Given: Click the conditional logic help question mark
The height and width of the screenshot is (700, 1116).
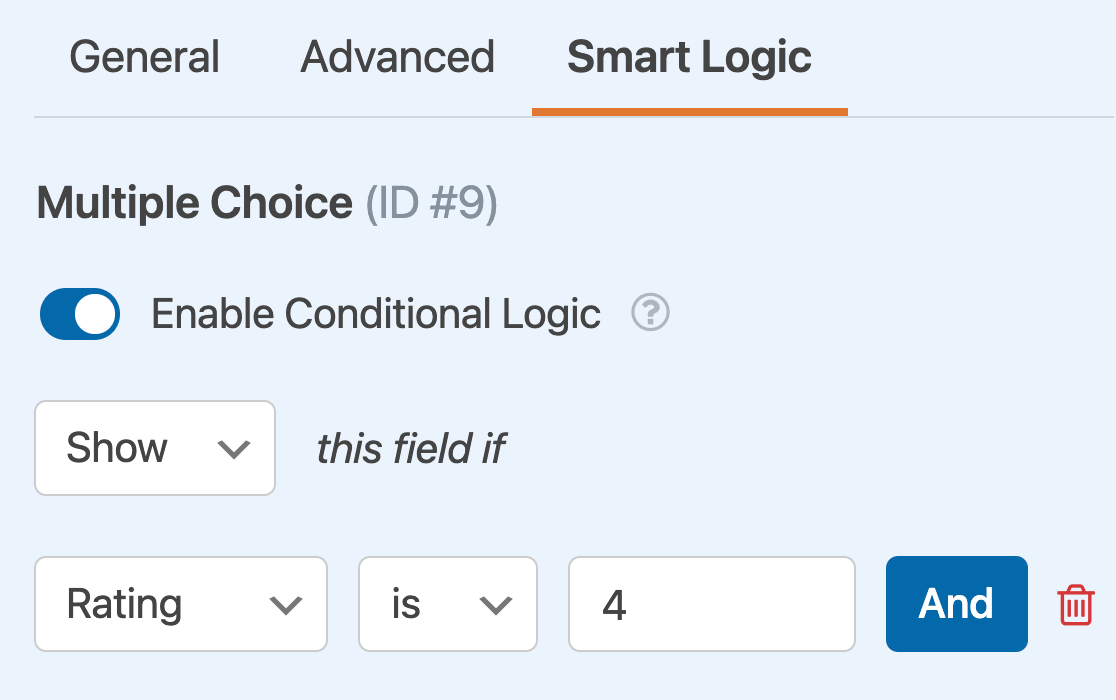Looking at the screenshot, I should pyautogui.click(x=650, y=314).
